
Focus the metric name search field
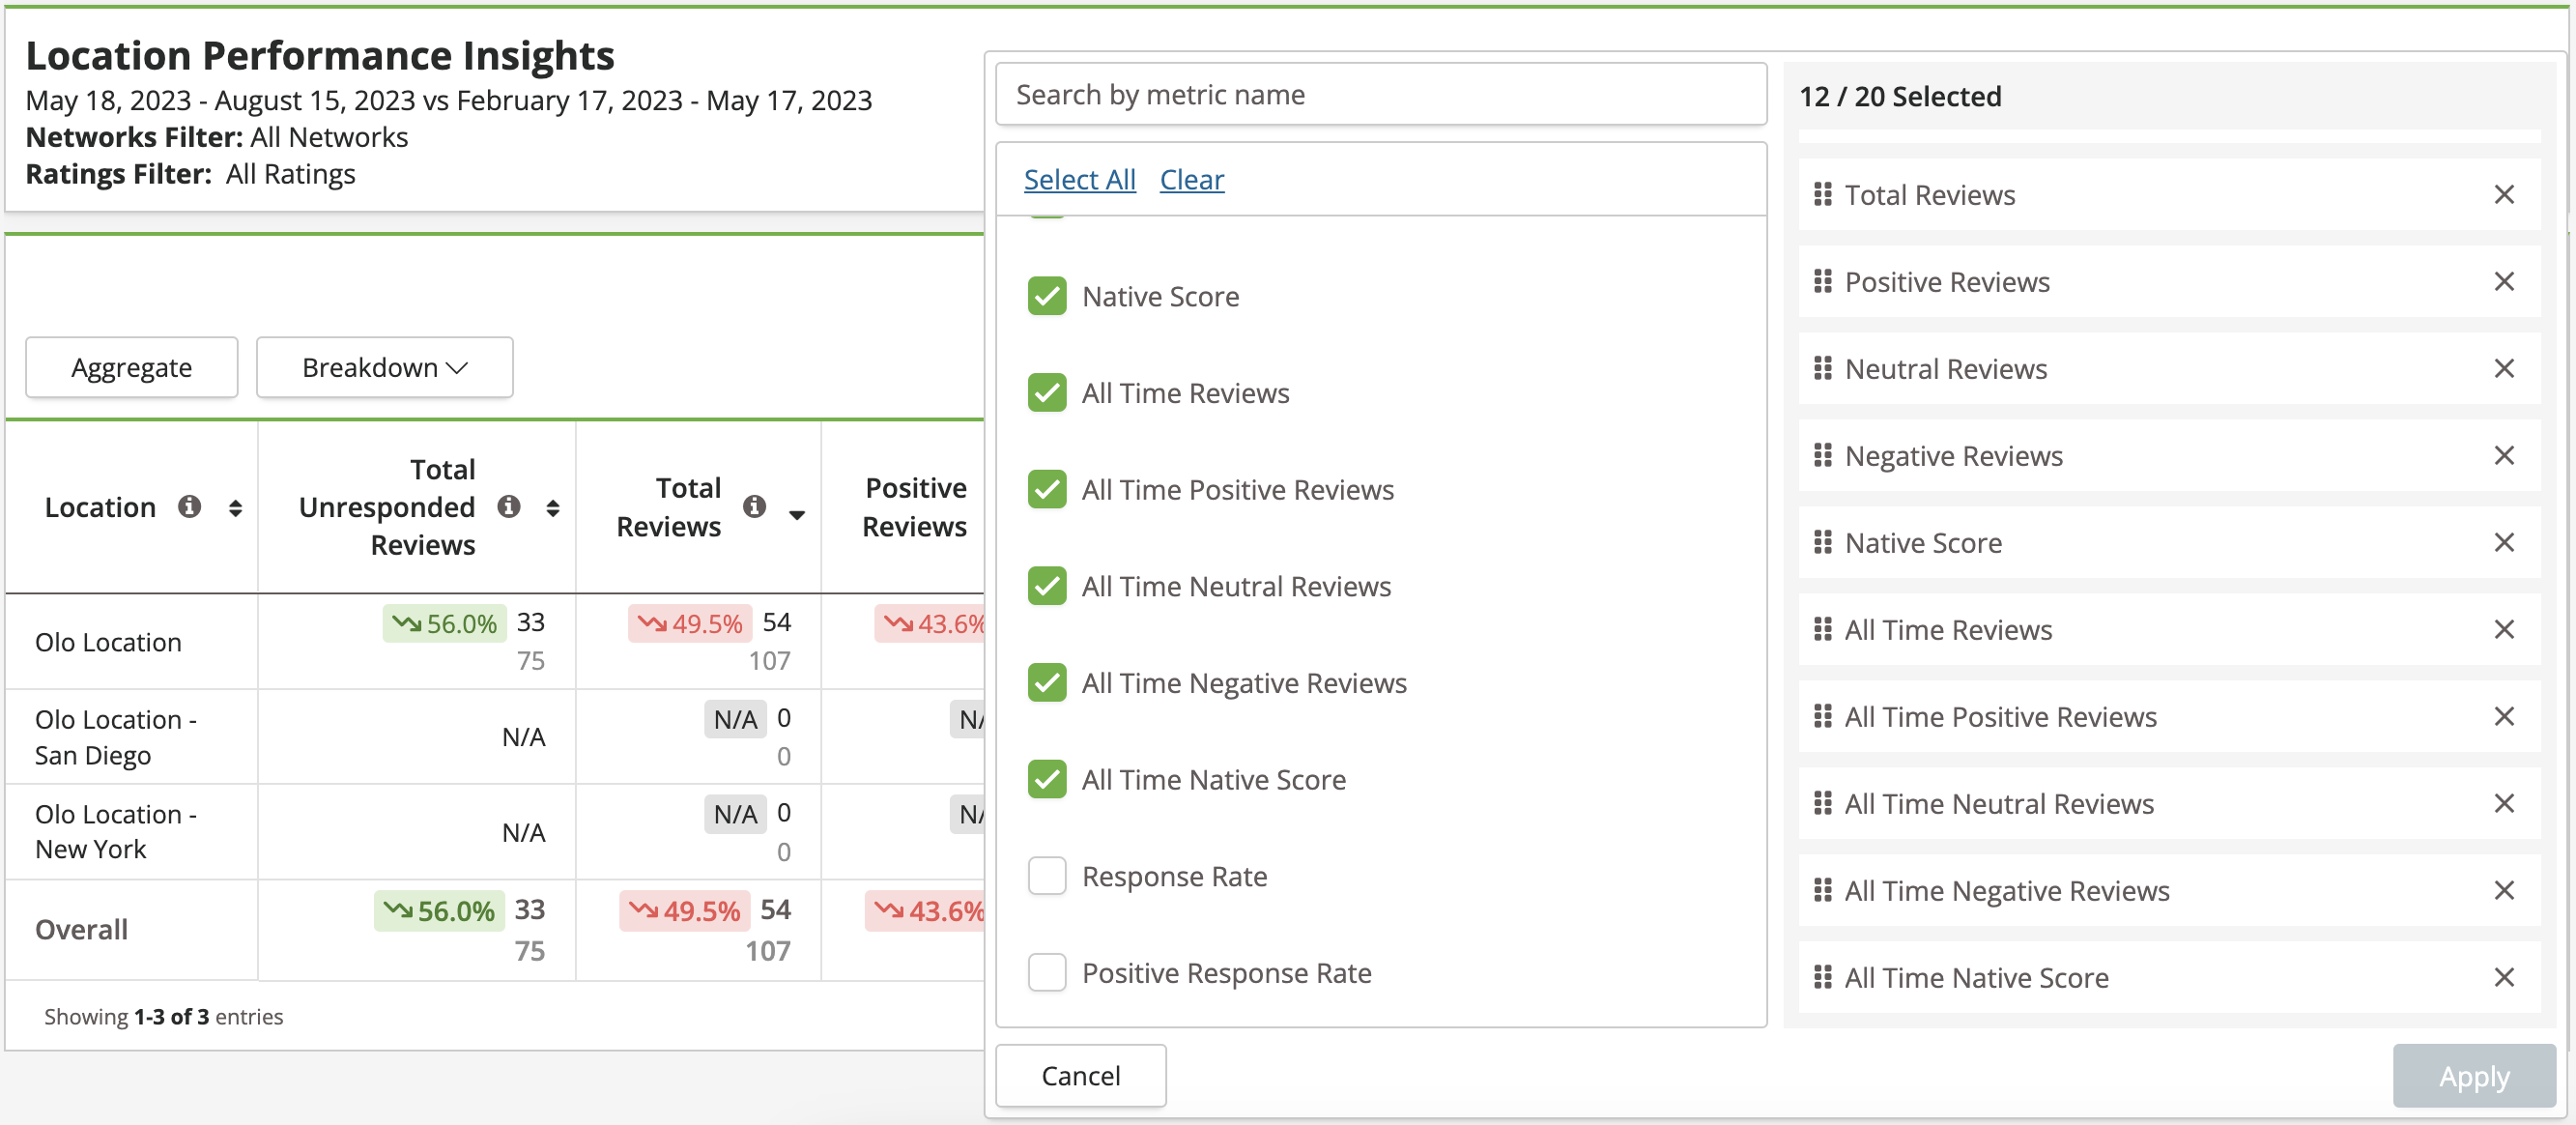1381,94
